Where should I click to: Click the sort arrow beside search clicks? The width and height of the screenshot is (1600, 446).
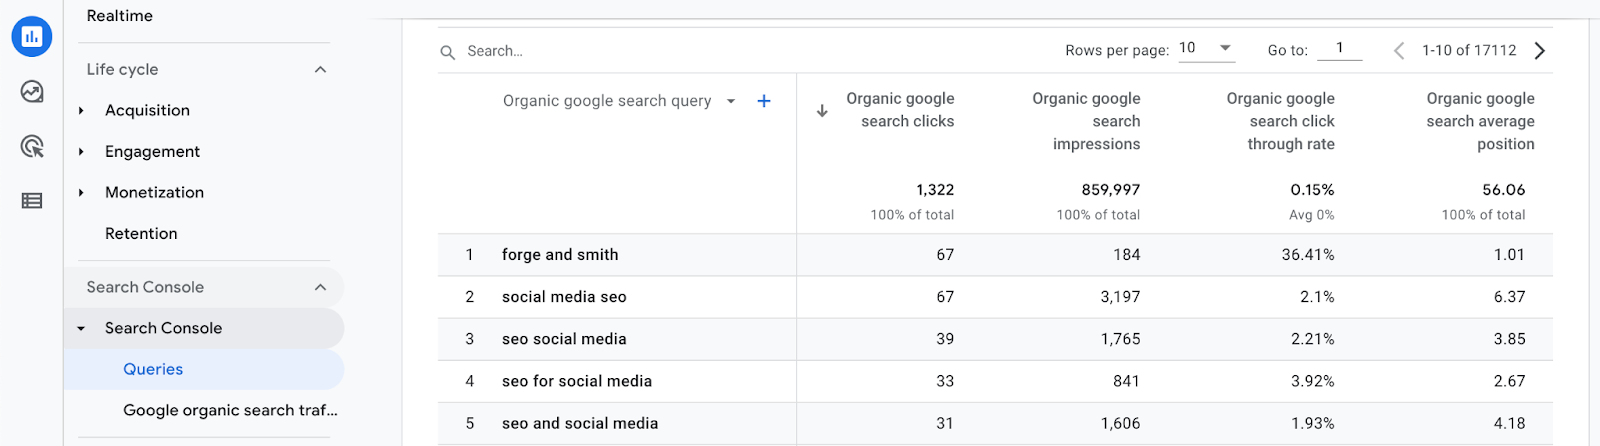tap(822, 111)
